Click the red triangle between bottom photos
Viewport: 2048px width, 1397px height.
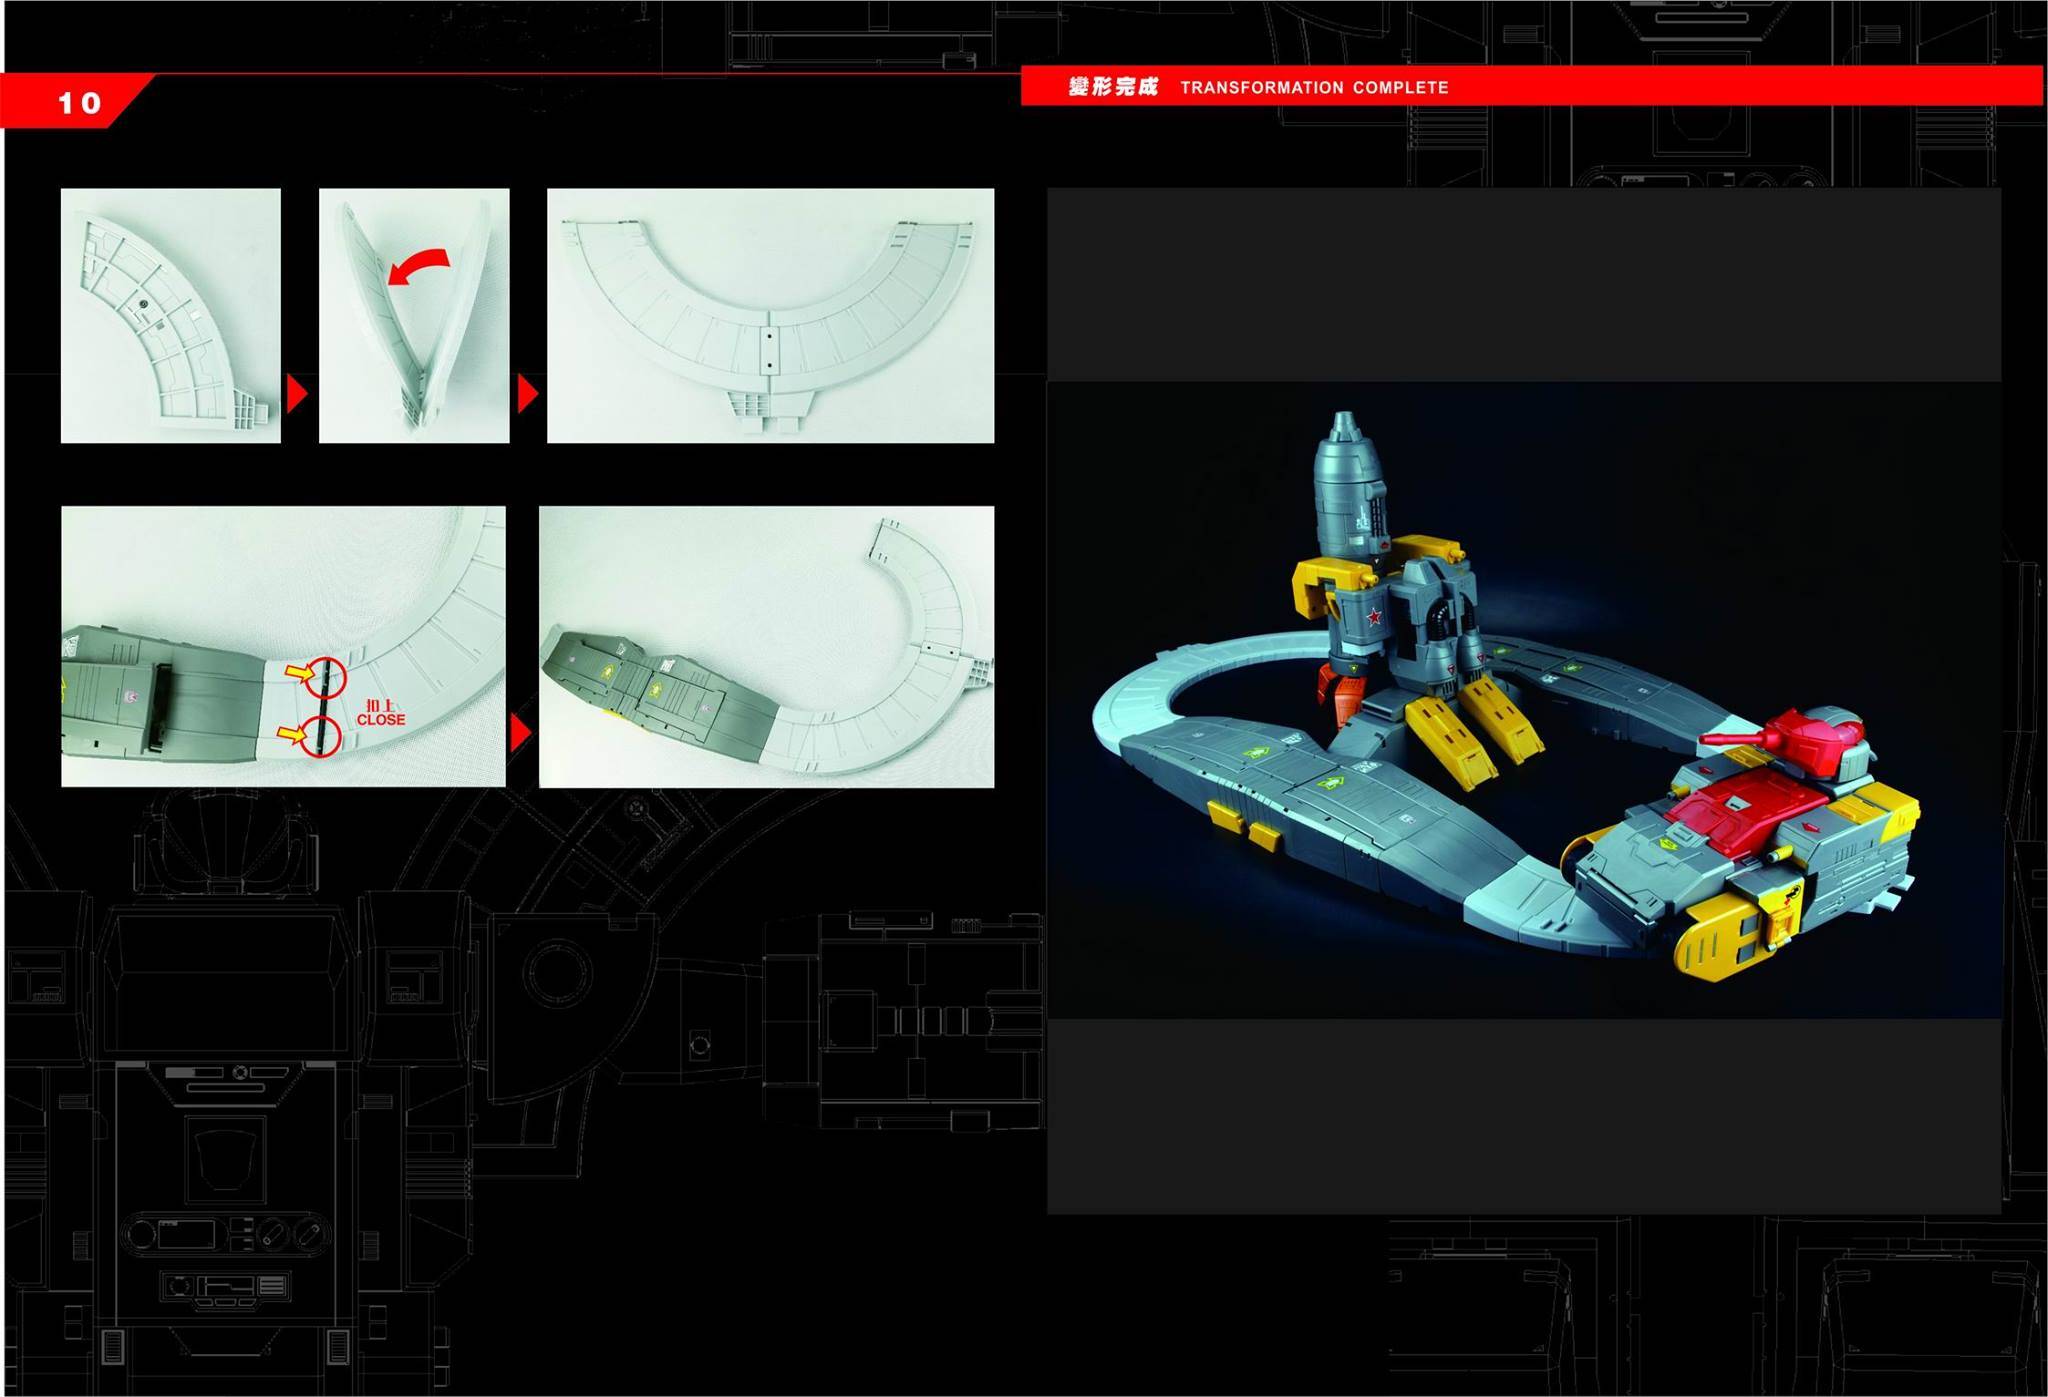pos(520,733)
